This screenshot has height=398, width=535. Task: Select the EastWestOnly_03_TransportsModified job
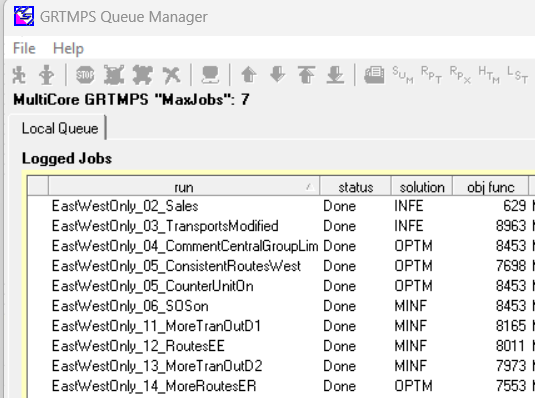[165, 226]
